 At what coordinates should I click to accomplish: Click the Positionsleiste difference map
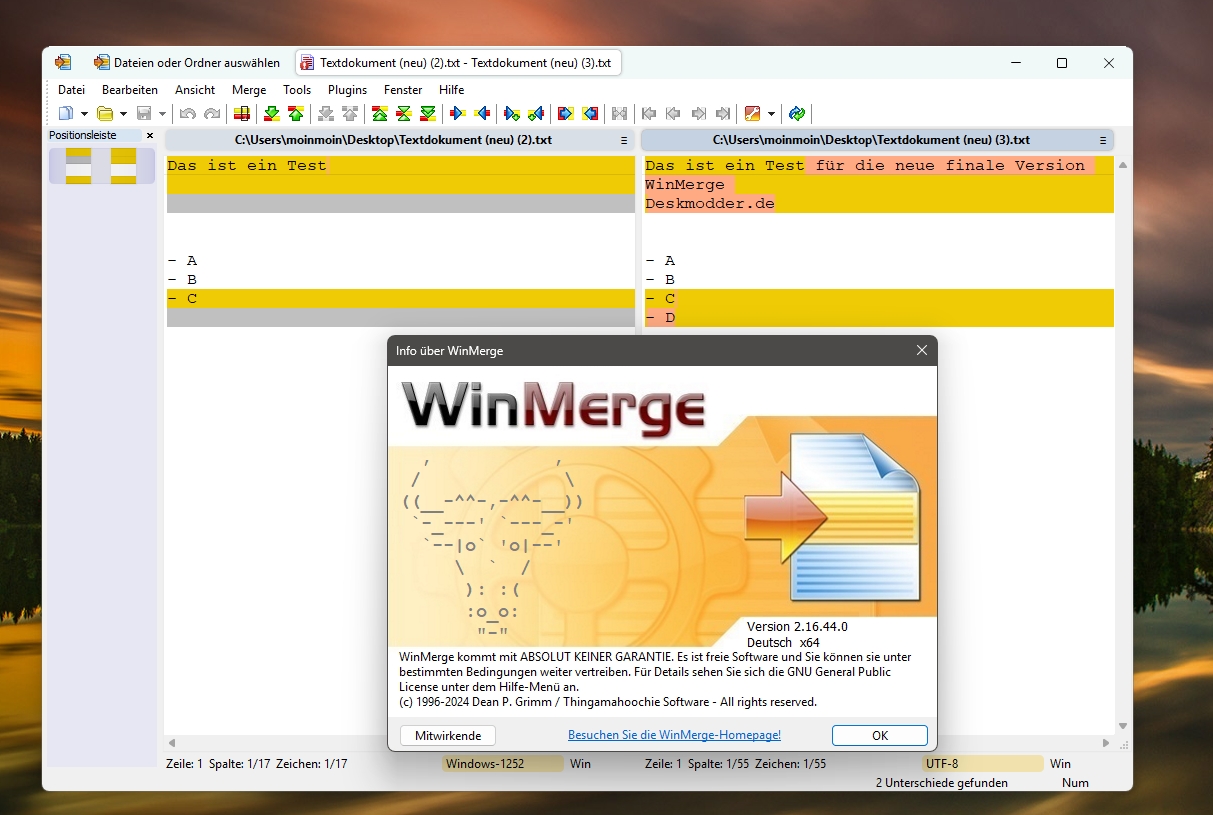[x=102, y=166]
